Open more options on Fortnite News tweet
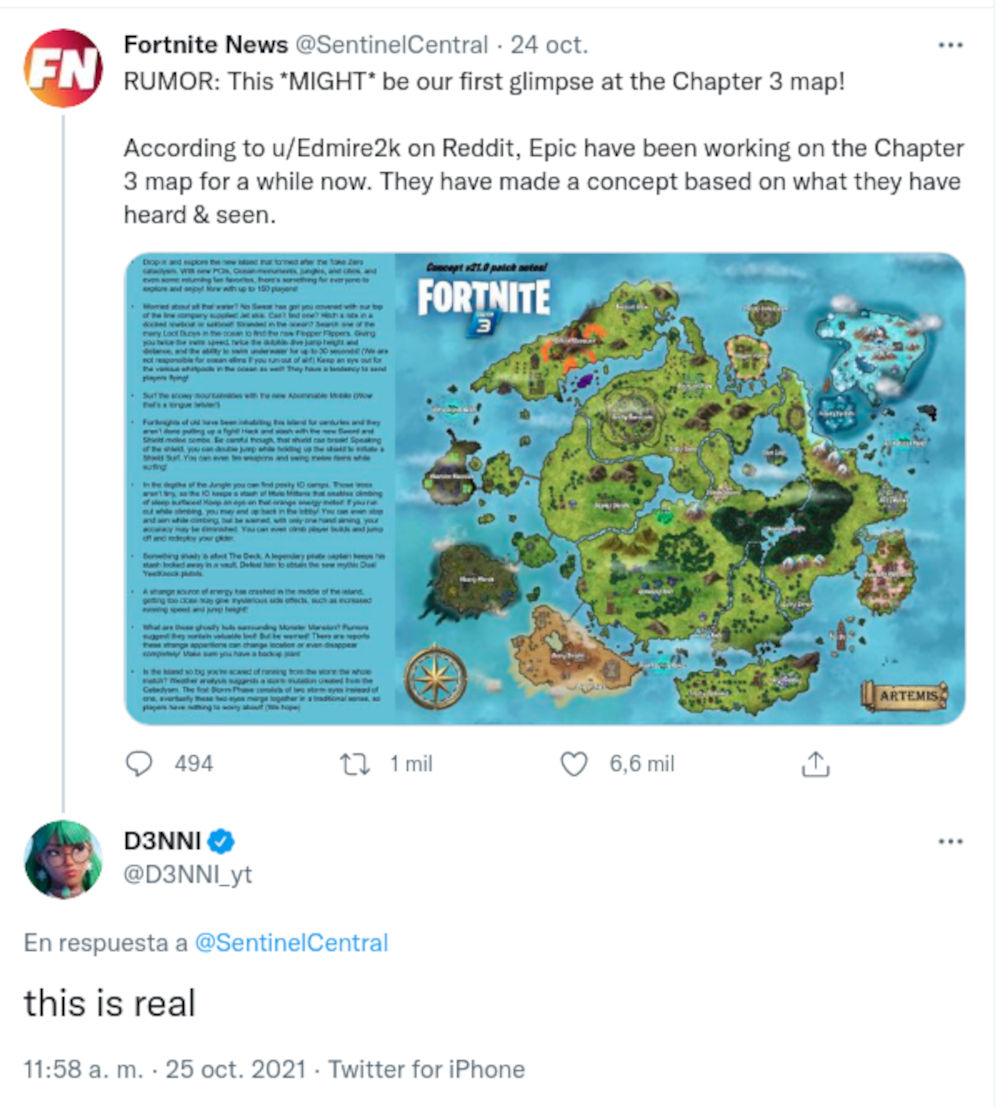The width and height of the screenshot is (1000, 1108). pos(949,45)
